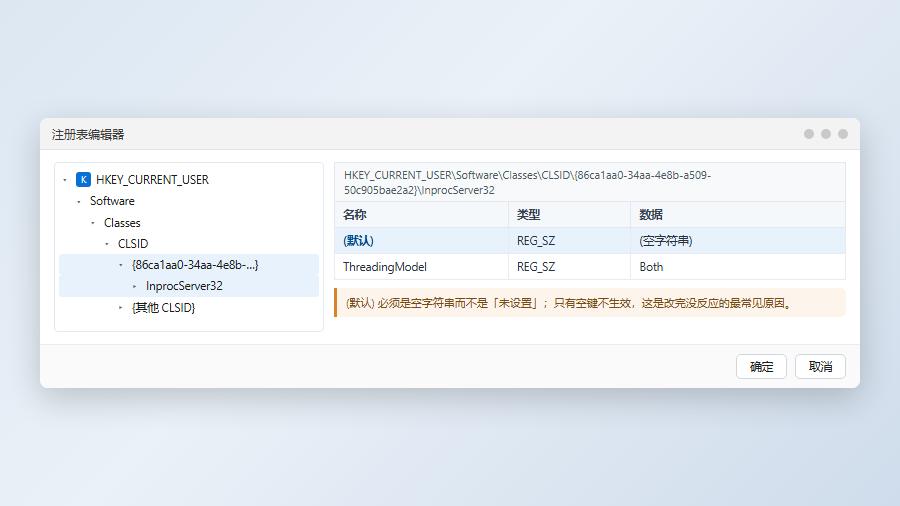The image size is (900, 506).
Task: Click the rightmost gray window control dot
Action: click(843, 134)
